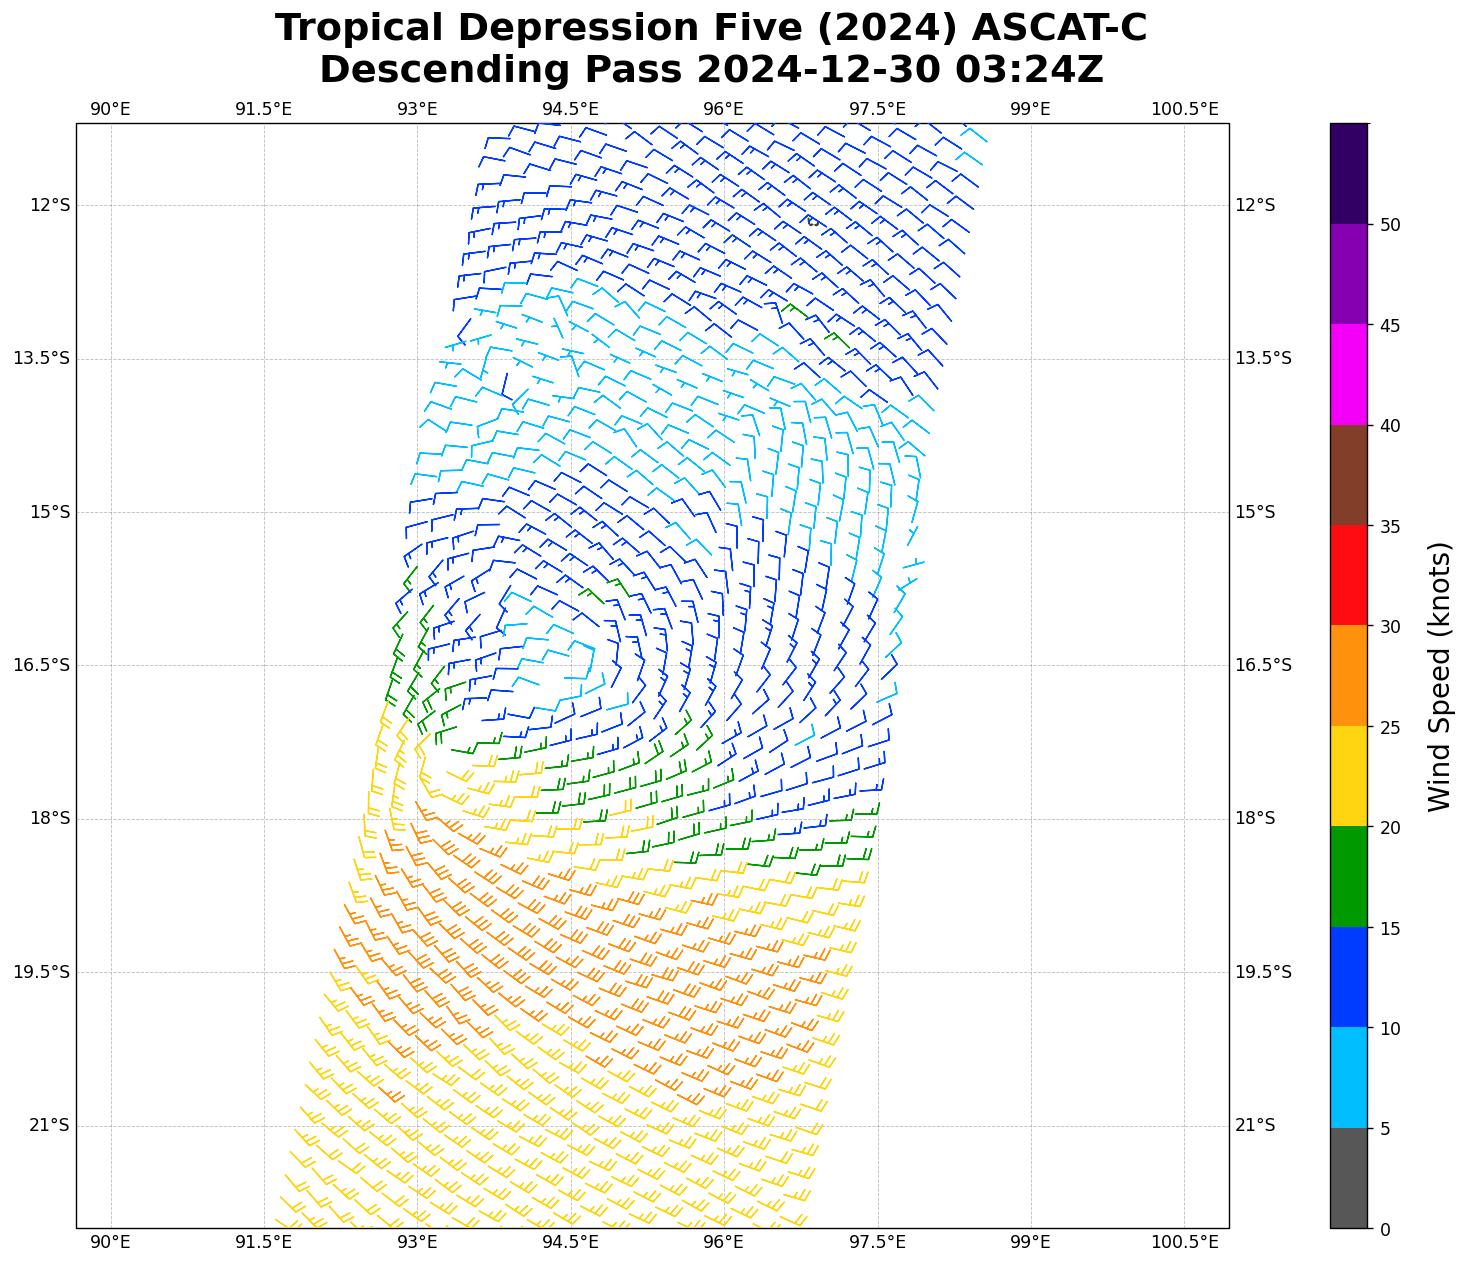
Task: Select the orange 25-30 knot colorbar band
Action: [x=1348, y=676]
